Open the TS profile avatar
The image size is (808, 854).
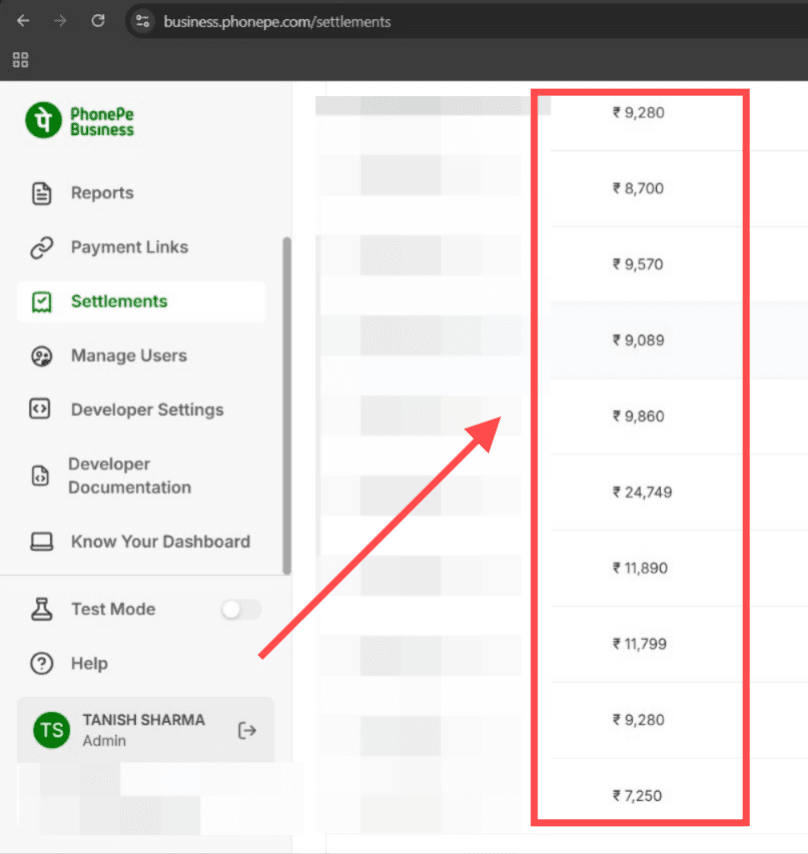[51, 730]
